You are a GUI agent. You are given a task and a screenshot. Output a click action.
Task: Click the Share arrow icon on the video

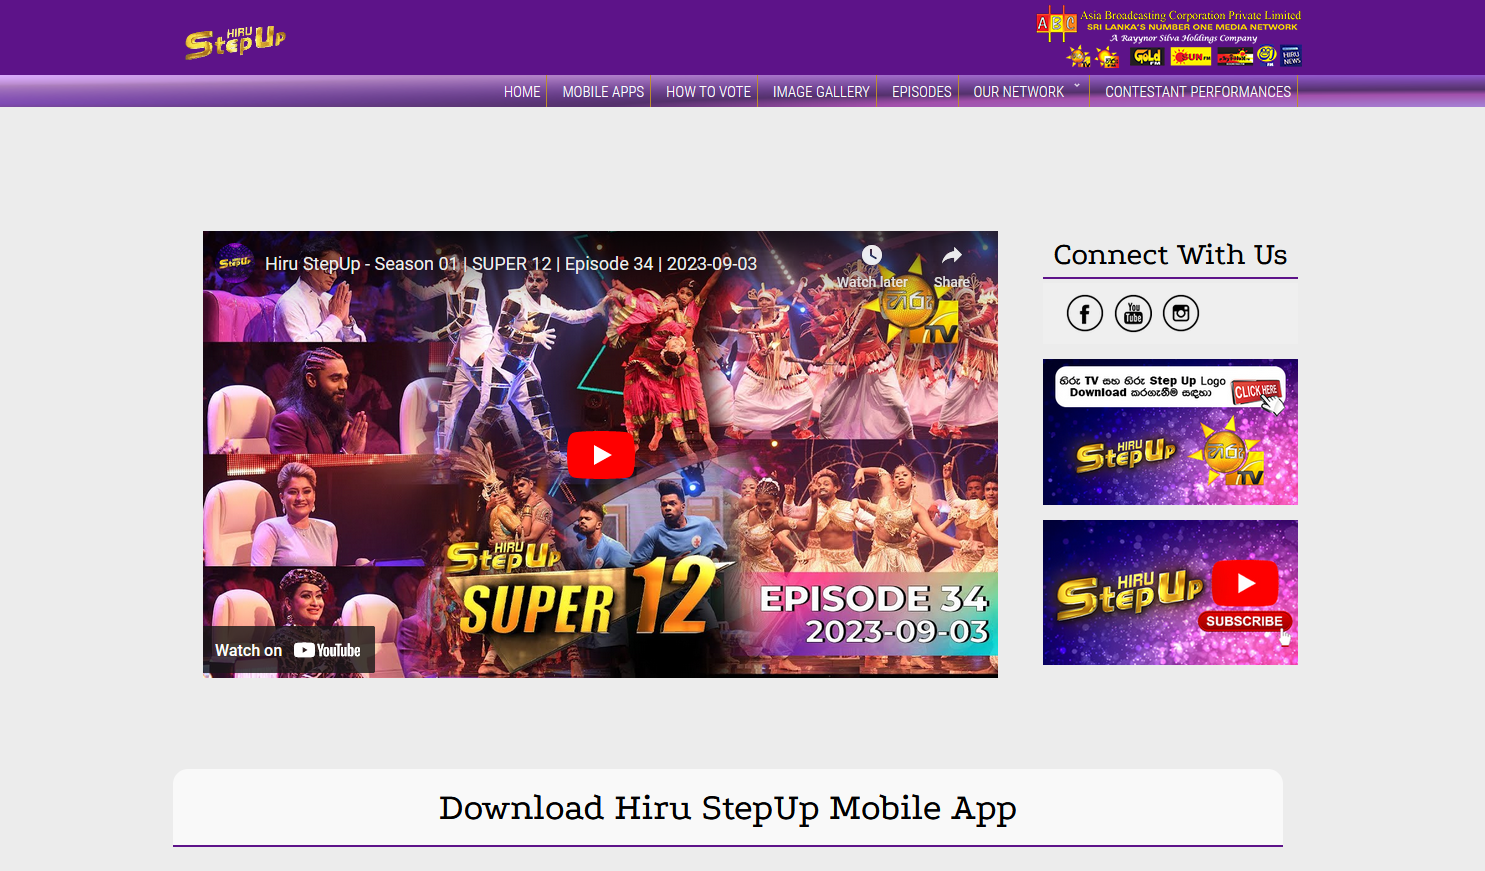[x=952, y=256]
